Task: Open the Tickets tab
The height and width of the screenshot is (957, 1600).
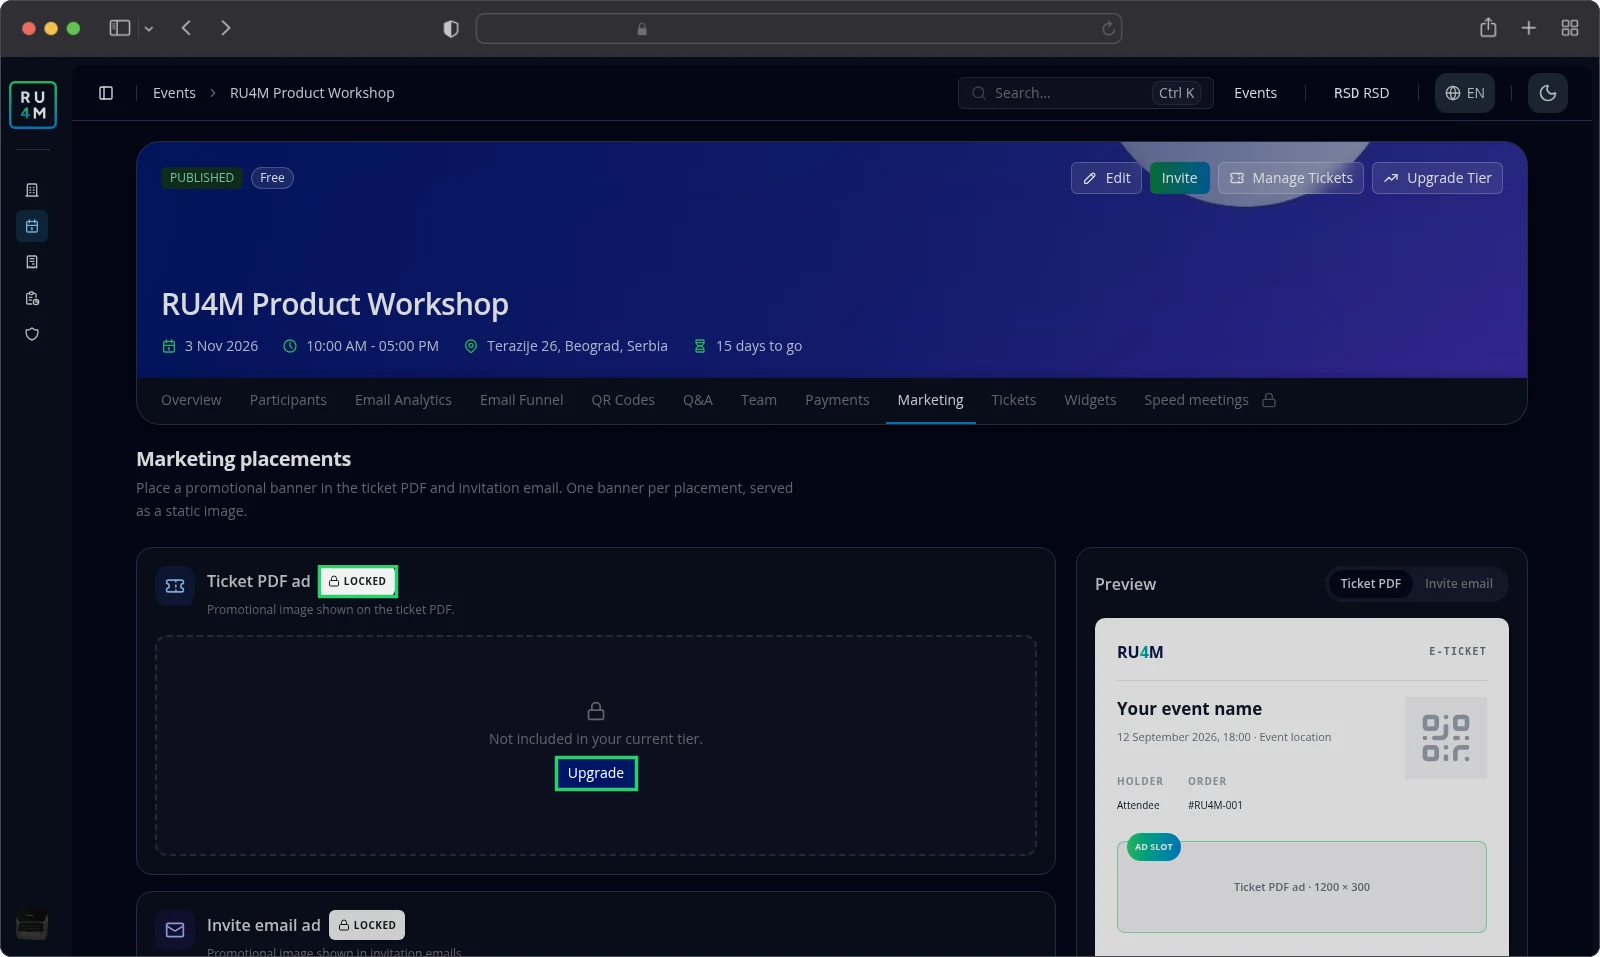Action: (x=1013, y=400)
